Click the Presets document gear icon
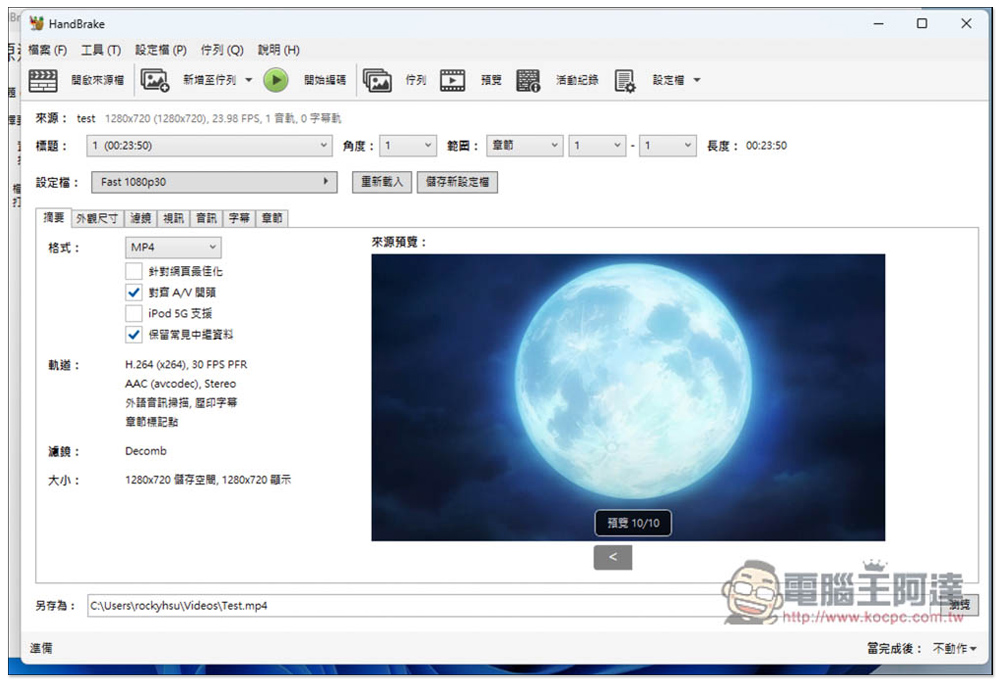This screenshot has height=683, width=1000. (625, 81)
